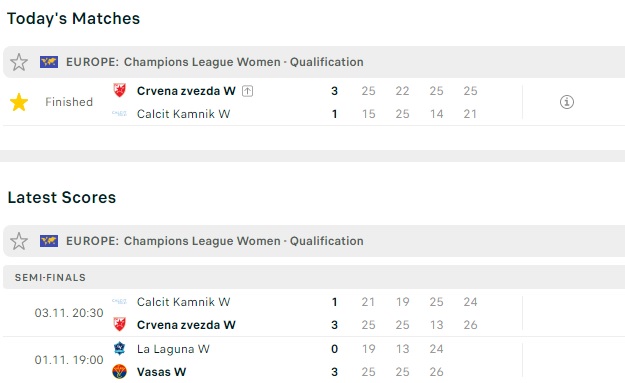This screenshot has width=625, height=383.
Task: Click Calcit Kamnik W name in today's match
Action: [183, 114]
